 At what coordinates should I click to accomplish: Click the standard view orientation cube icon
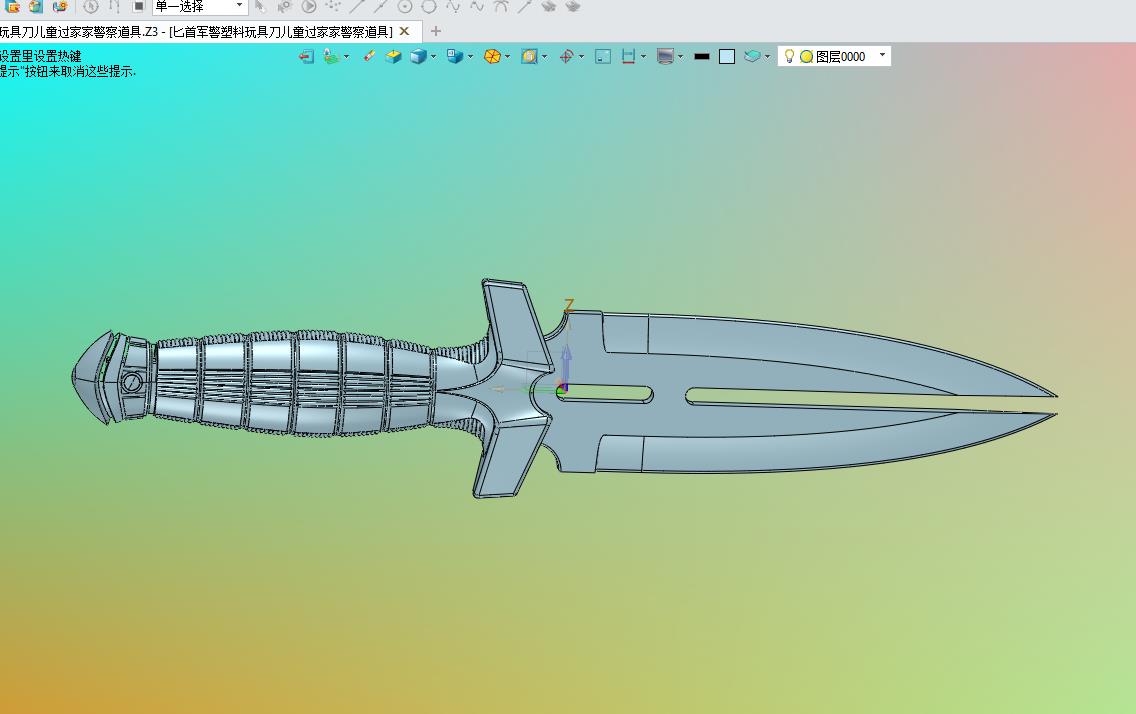[x=455, y=56]
